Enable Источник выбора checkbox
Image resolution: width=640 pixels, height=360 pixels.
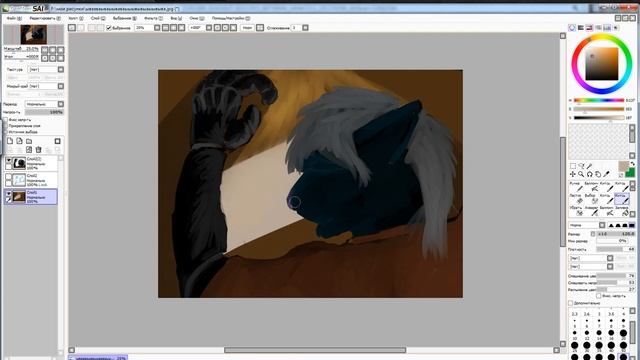click(6, 132)
